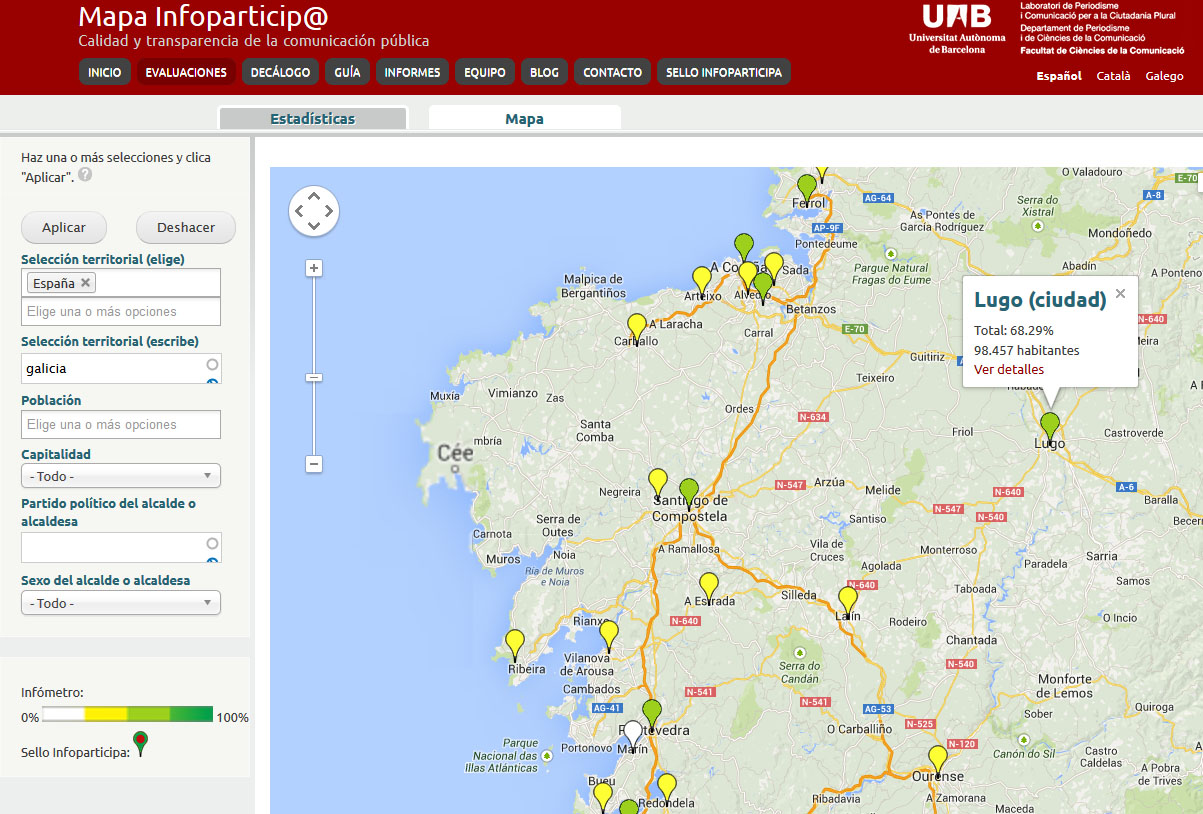
Task: Switch language to Galego
Action: [1164, 76]
